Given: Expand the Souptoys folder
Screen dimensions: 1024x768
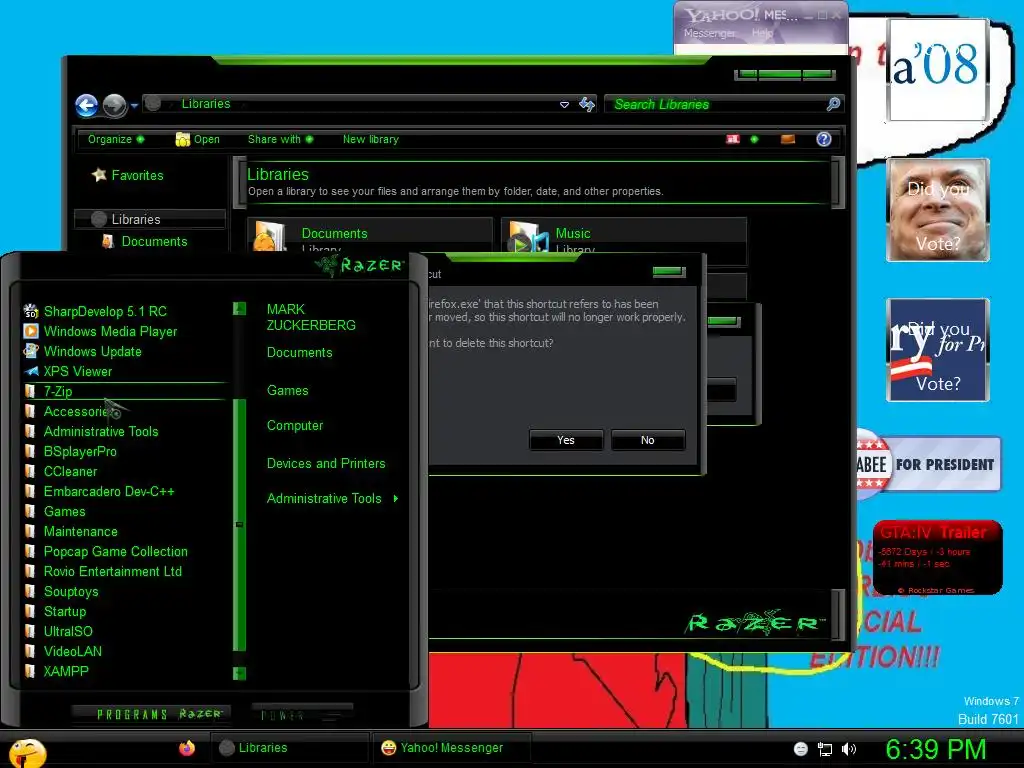Looking at the screenshot, I should tap(61, 592).
